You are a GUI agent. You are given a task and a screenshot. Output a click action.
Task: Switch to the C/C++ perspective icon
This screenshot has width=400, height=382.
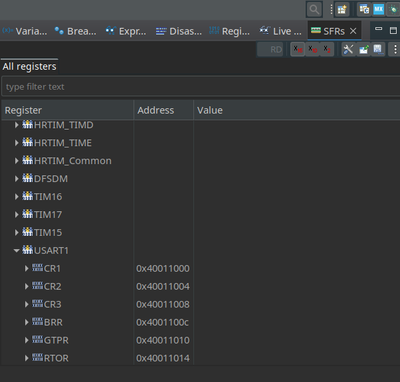click(364, 9)
